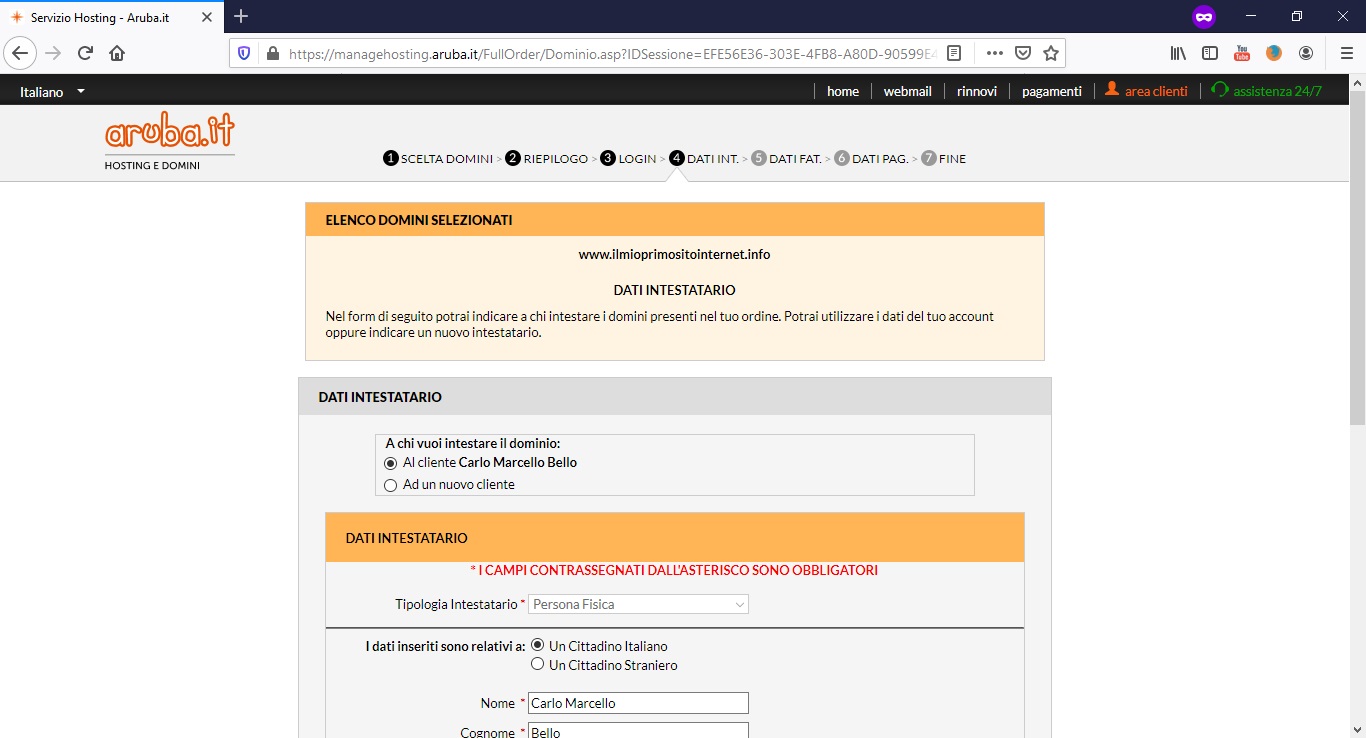Viewport: 1366px width, 738px height.
Task: Click into the Nome input field
Action: (638, 703)
